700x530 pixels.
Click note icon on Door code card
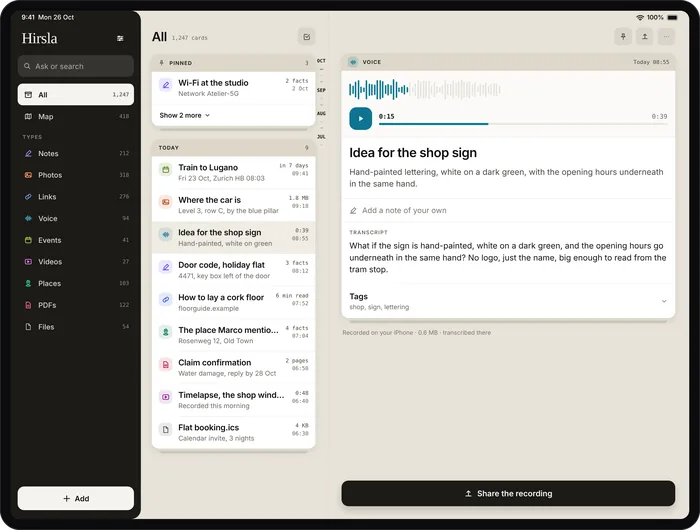(x=166, y=267)
